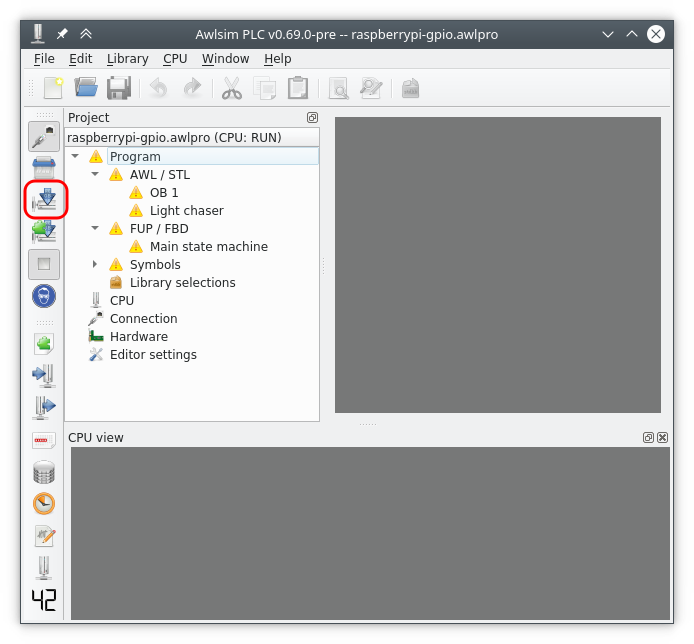The width and height of the screenshot is (694, 644).
Task: Toggle the CPU run/stop square button
Action: click(x=44, y=264)
